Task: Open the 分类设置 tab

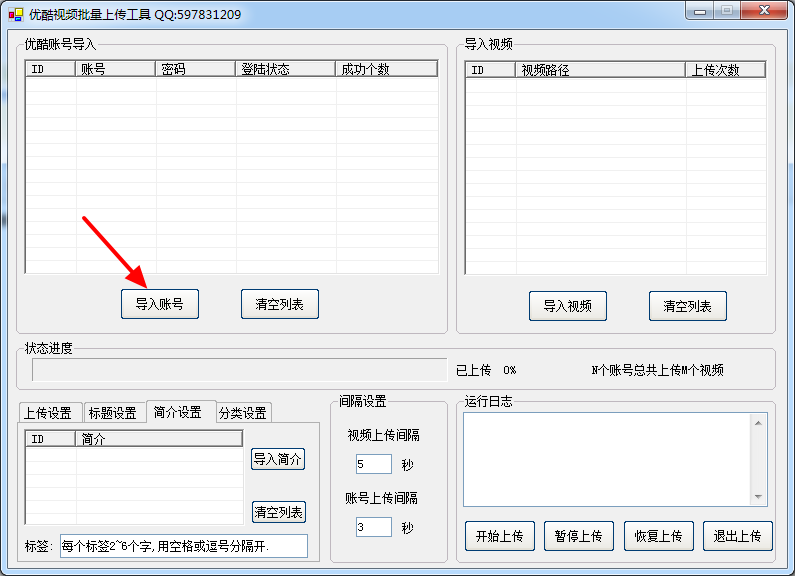Action: 243,413
